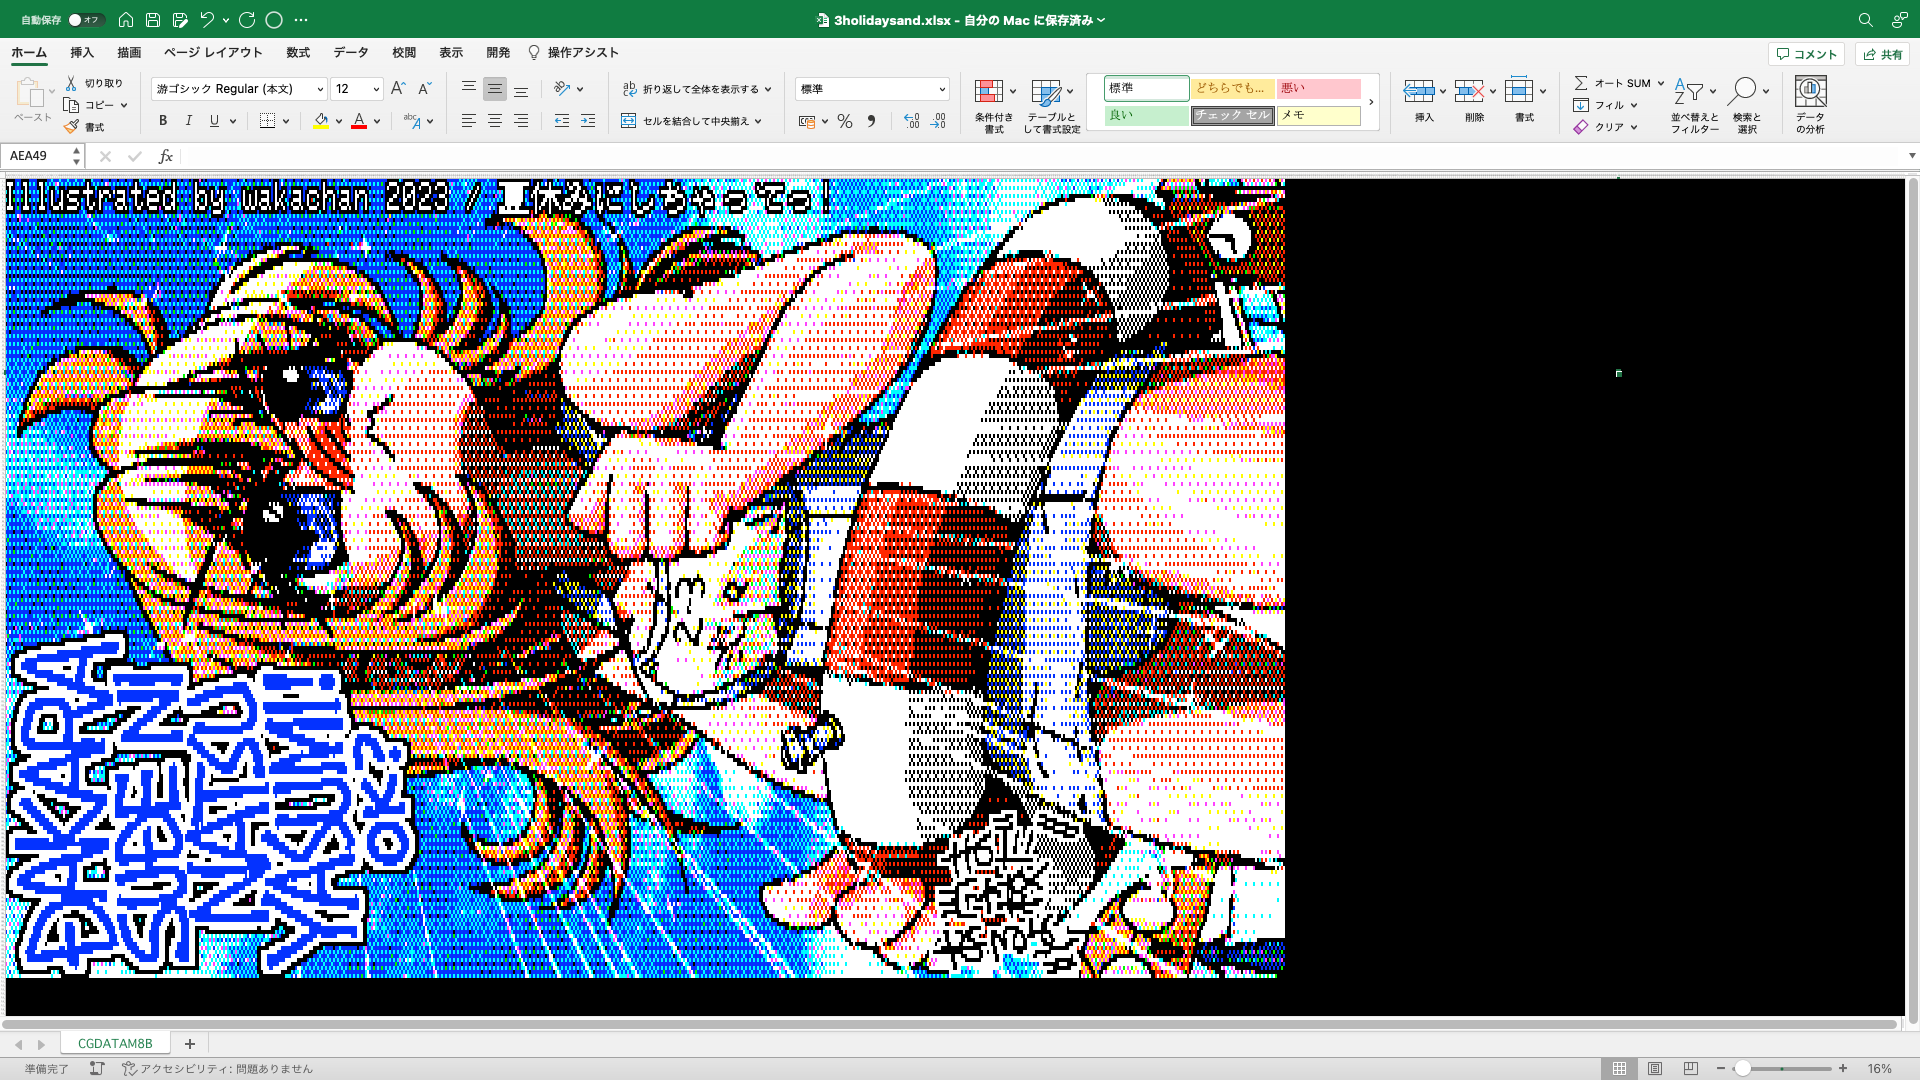
Task: Decrease font size with small A icon
Action: tap(424, 89)
